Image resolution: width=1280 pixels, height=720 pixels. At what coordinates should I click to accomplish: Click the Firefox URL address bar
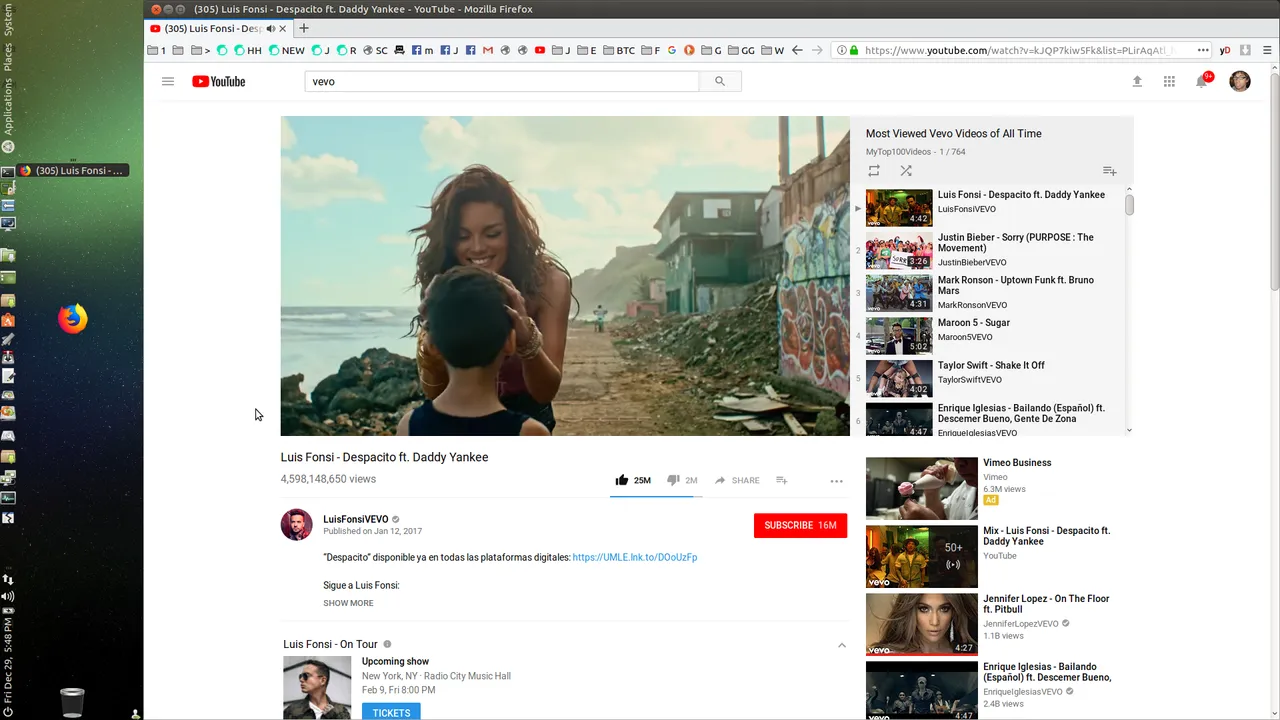coord(1020,50)
